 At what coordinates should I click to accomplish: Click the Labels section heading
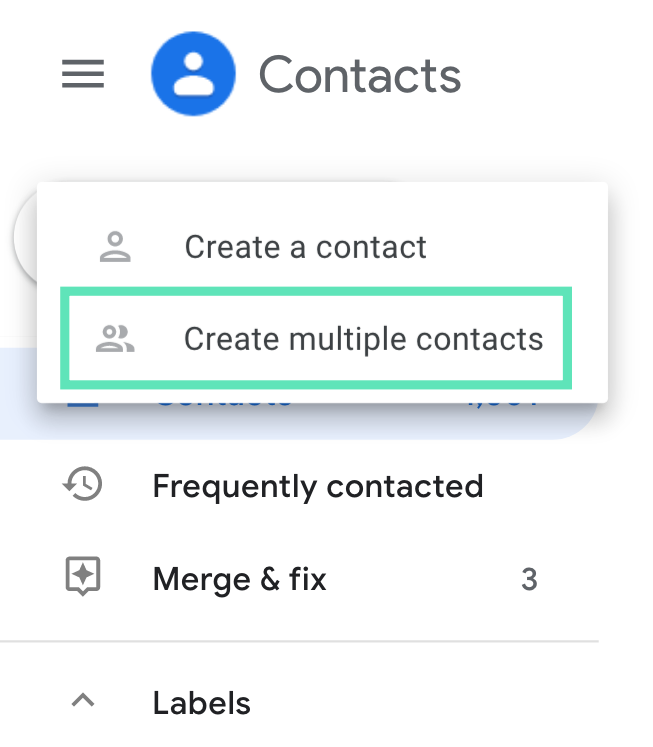(x=201, y=702)
